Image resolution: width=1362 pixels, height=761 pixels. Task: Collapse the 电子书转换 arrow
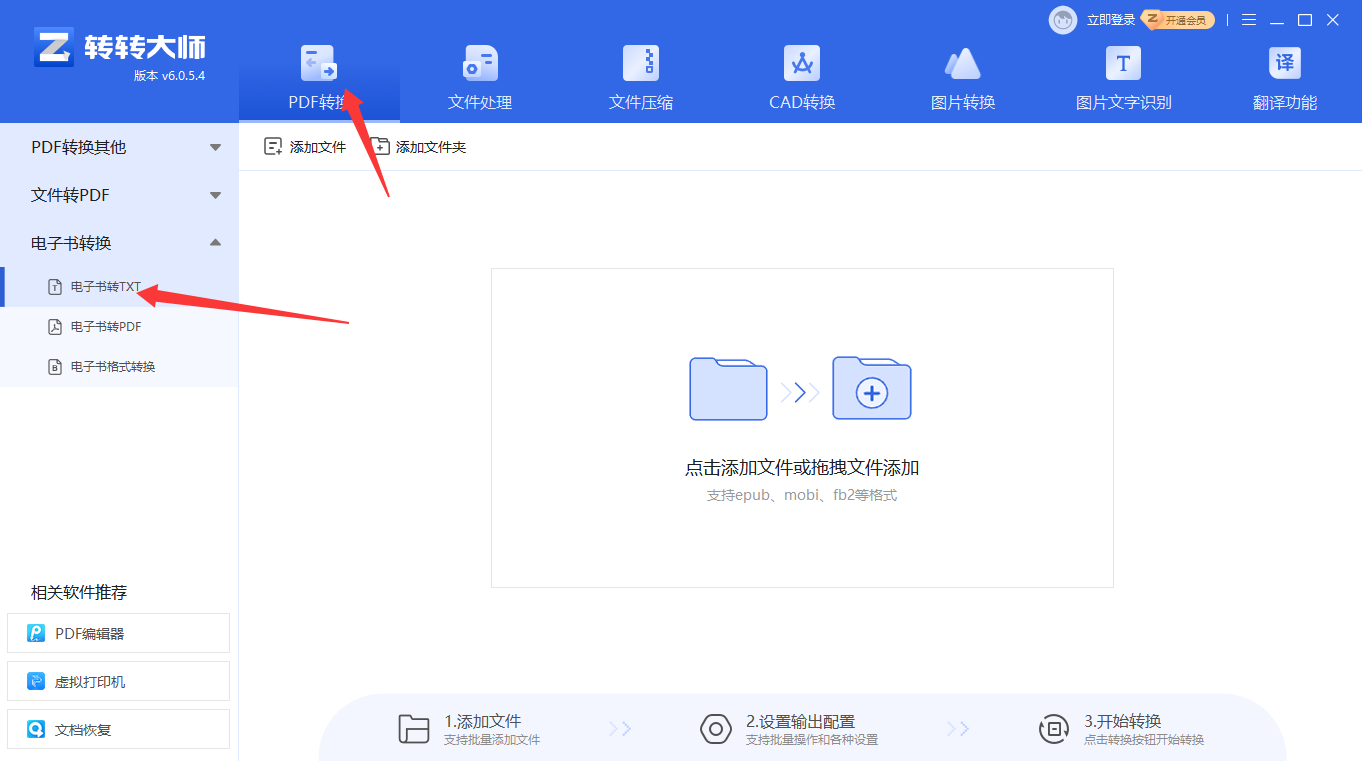[x=216, y=243]
